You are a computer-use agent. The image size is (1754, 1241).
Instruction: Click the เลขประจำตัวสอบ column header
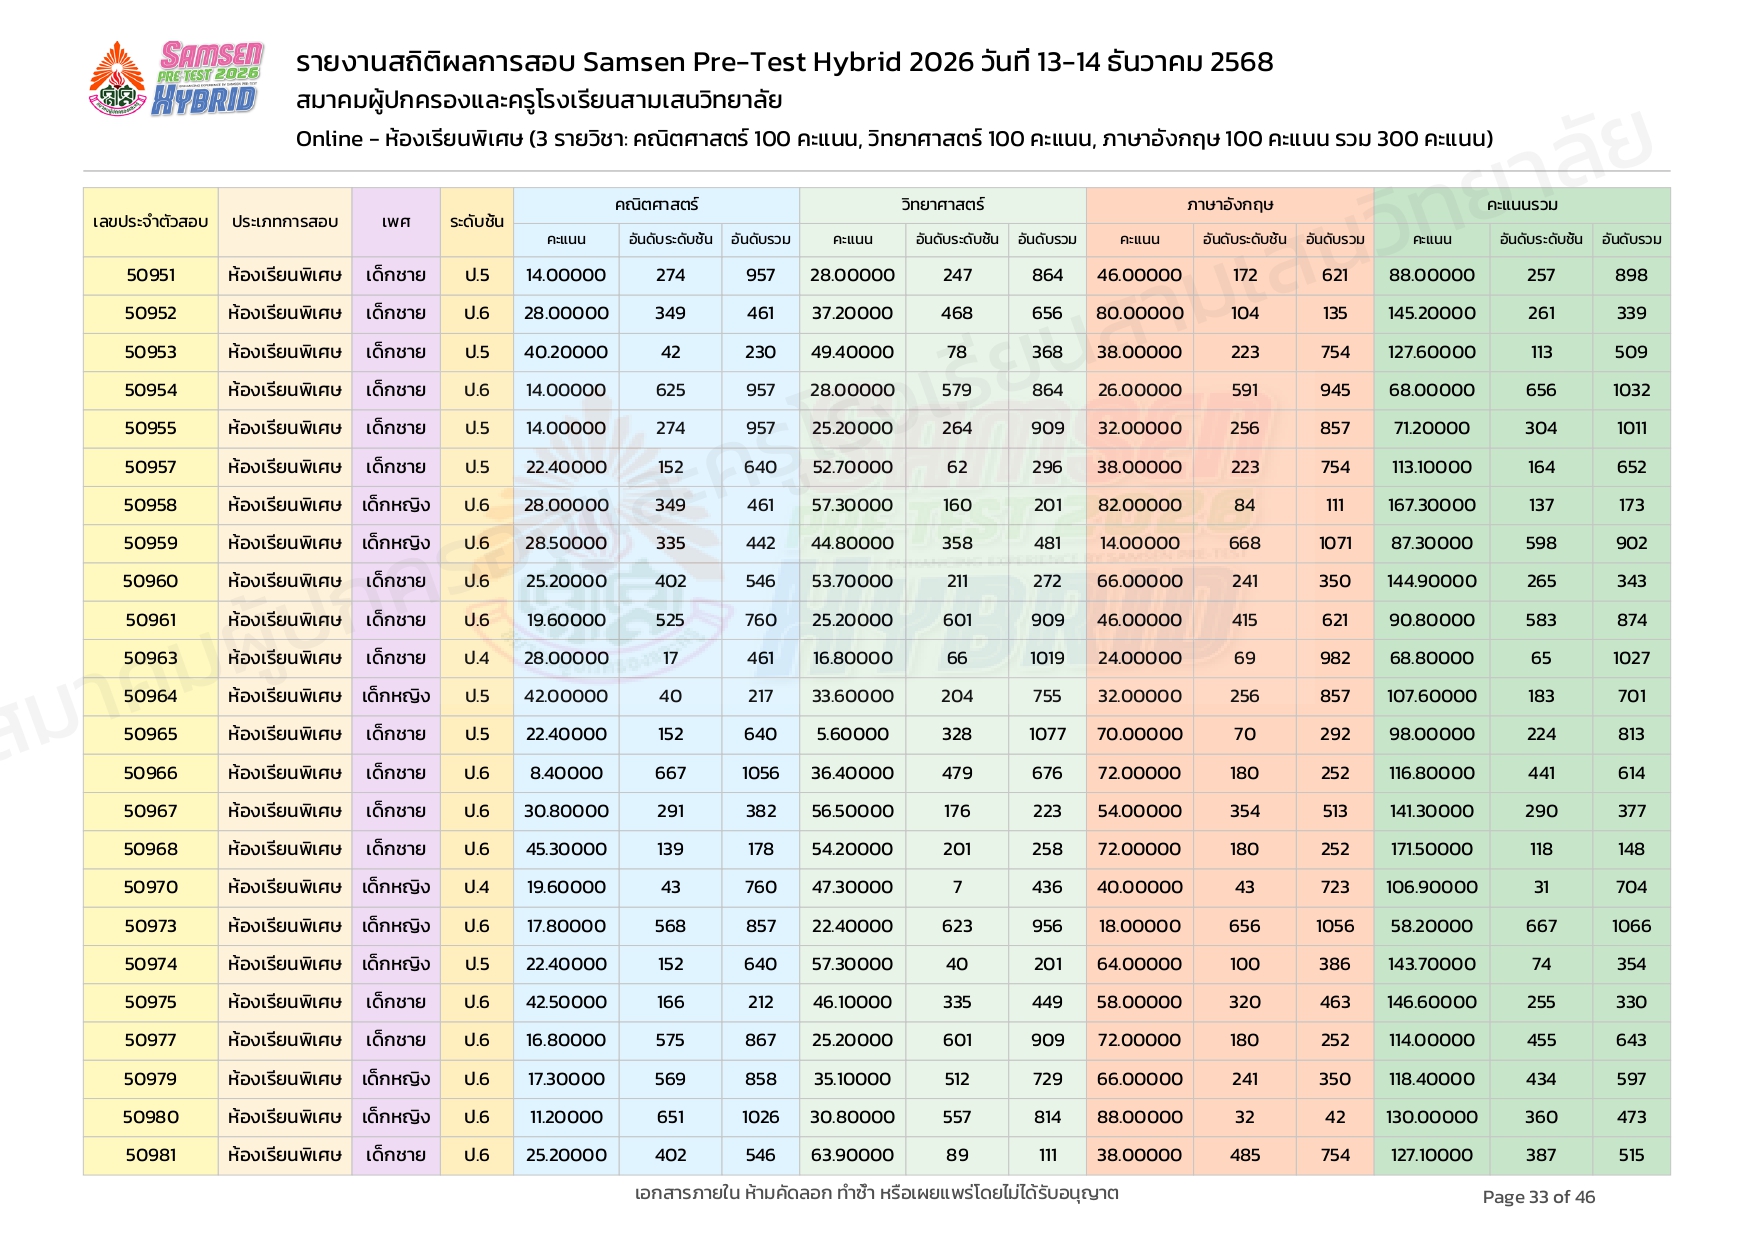[150, 221]
